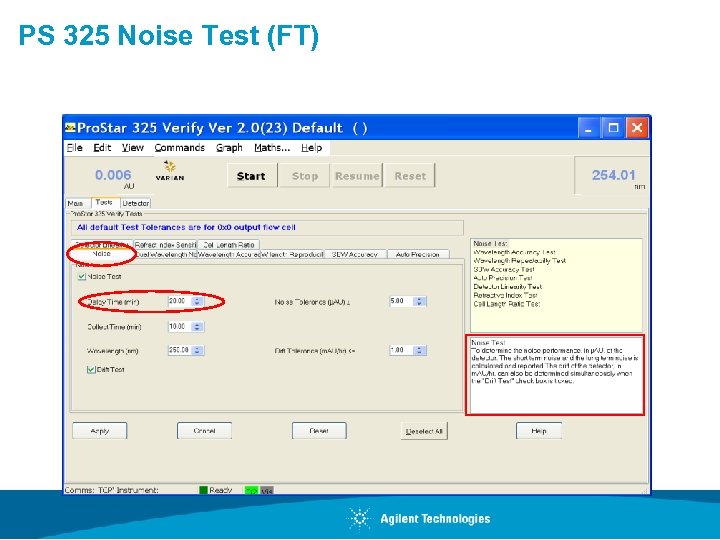The width and height of the screenshot is (720, 540).
Task: Select the Tests tab
Action: coord(105,202)
